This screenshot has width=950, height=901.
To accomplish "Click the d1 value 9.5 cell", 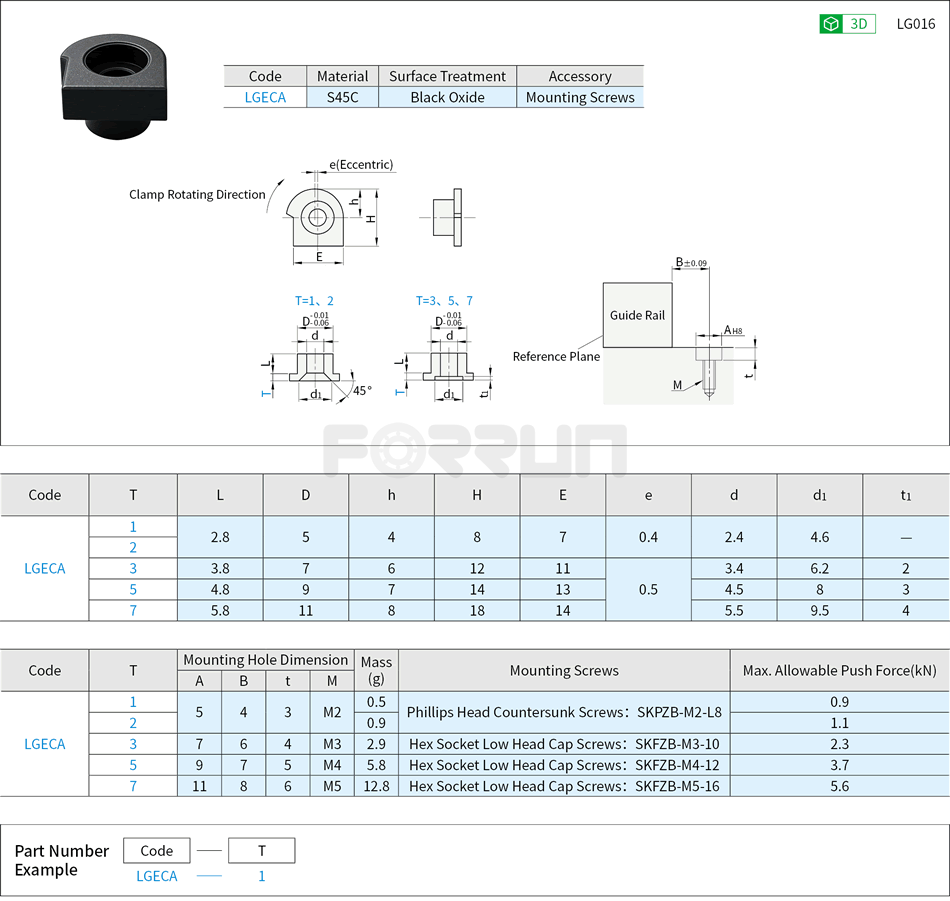I will point(819,610).
